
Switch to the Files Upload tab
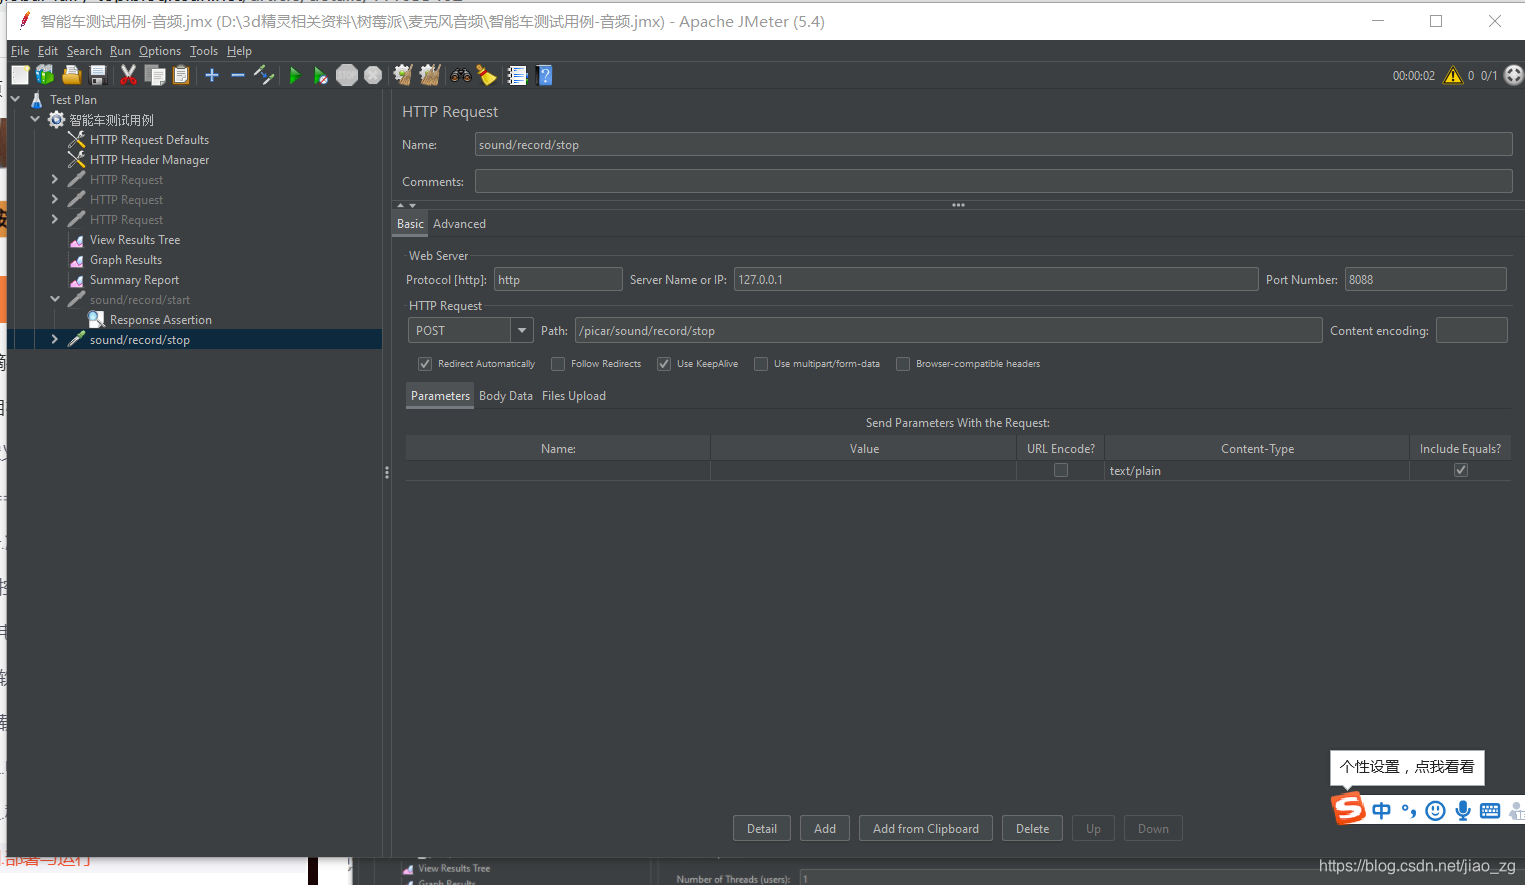tap(574, 396)
